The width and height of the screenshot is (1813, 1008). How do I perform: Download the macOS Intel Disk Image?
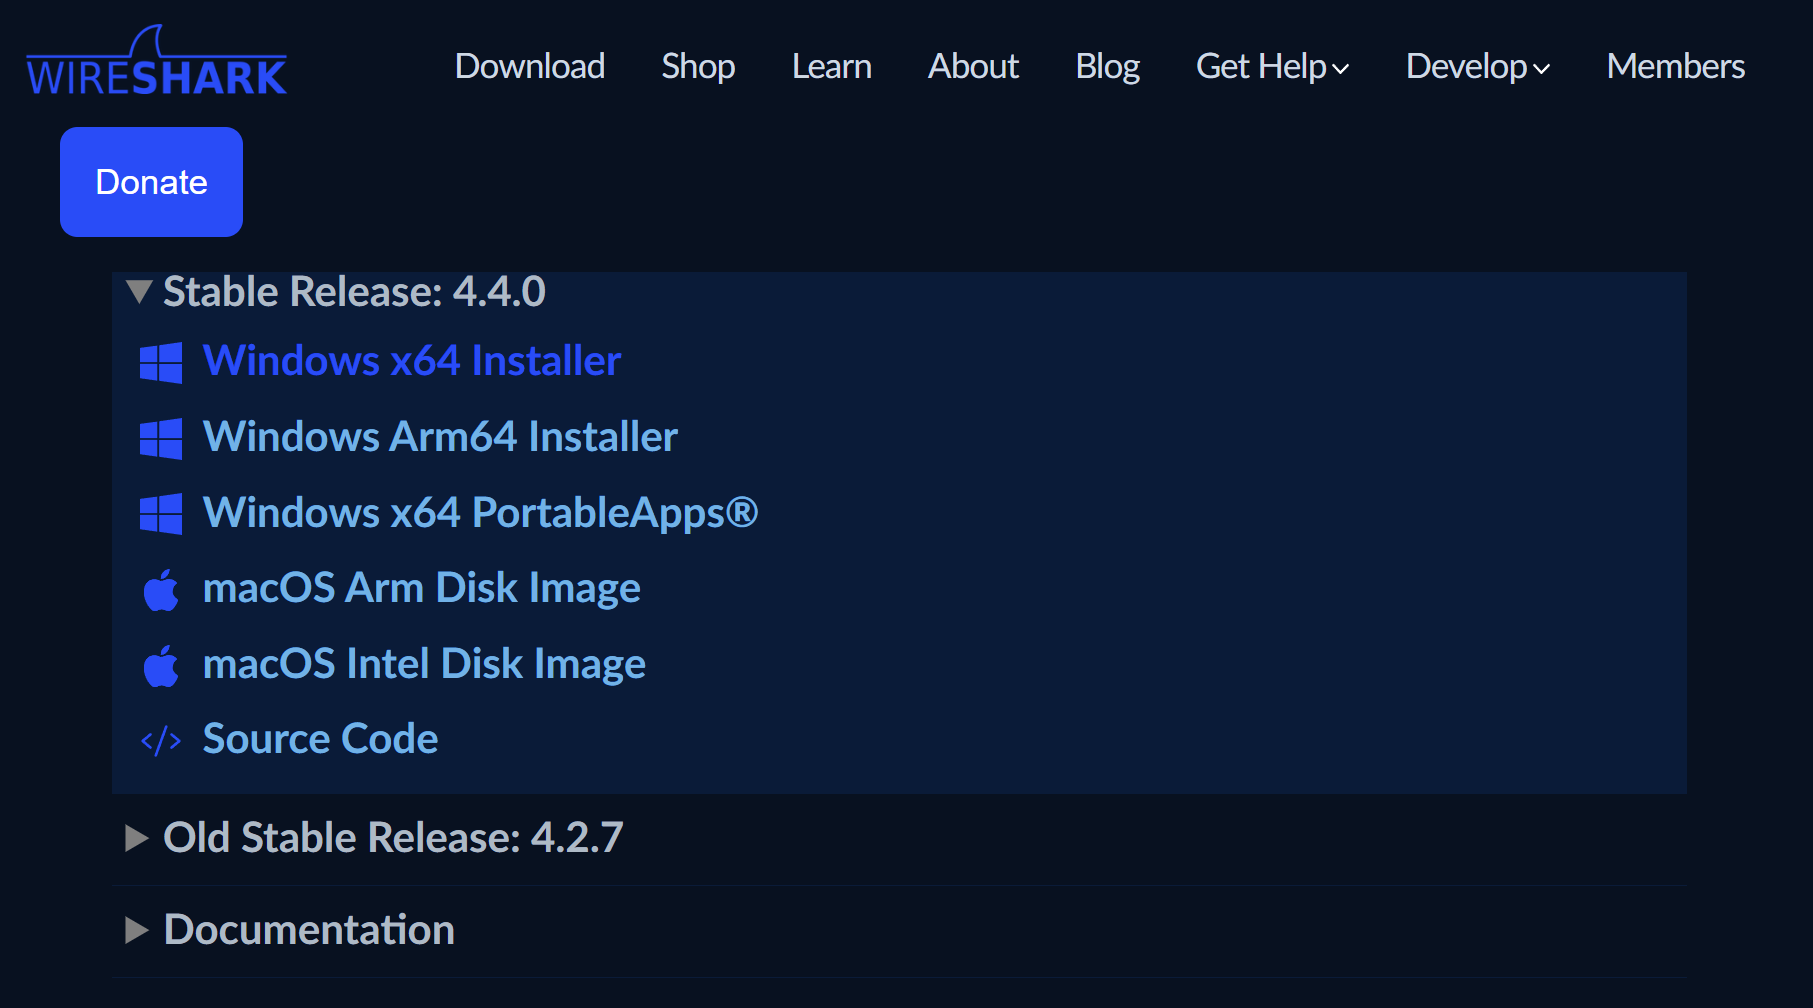click(424, 665)
